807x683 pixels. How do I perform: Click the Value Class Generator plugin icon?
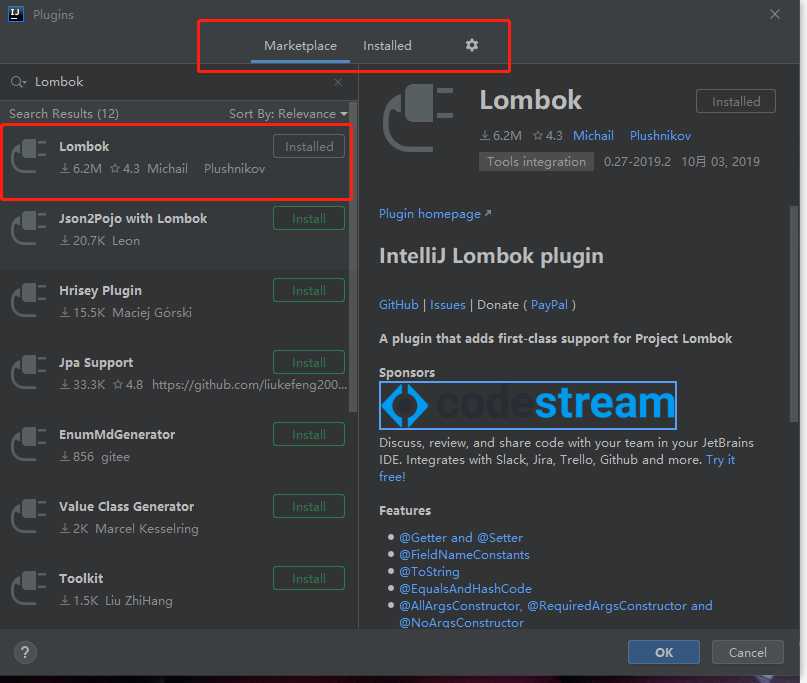click(29, 517)
